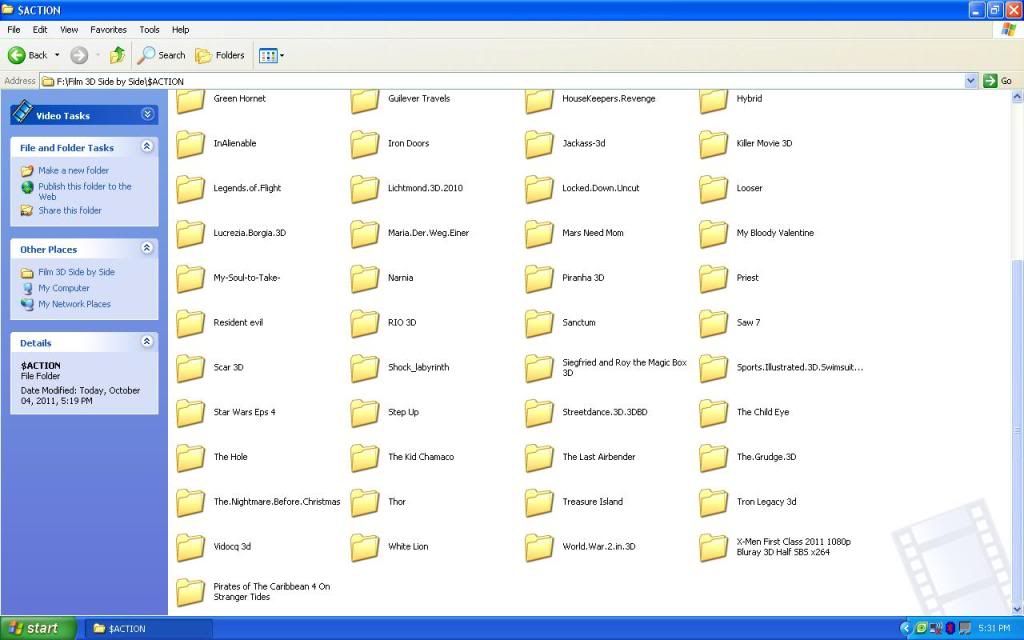Open My Network Places link
The width and height of the screenshot is (1024, 640).
coord(74,304)
